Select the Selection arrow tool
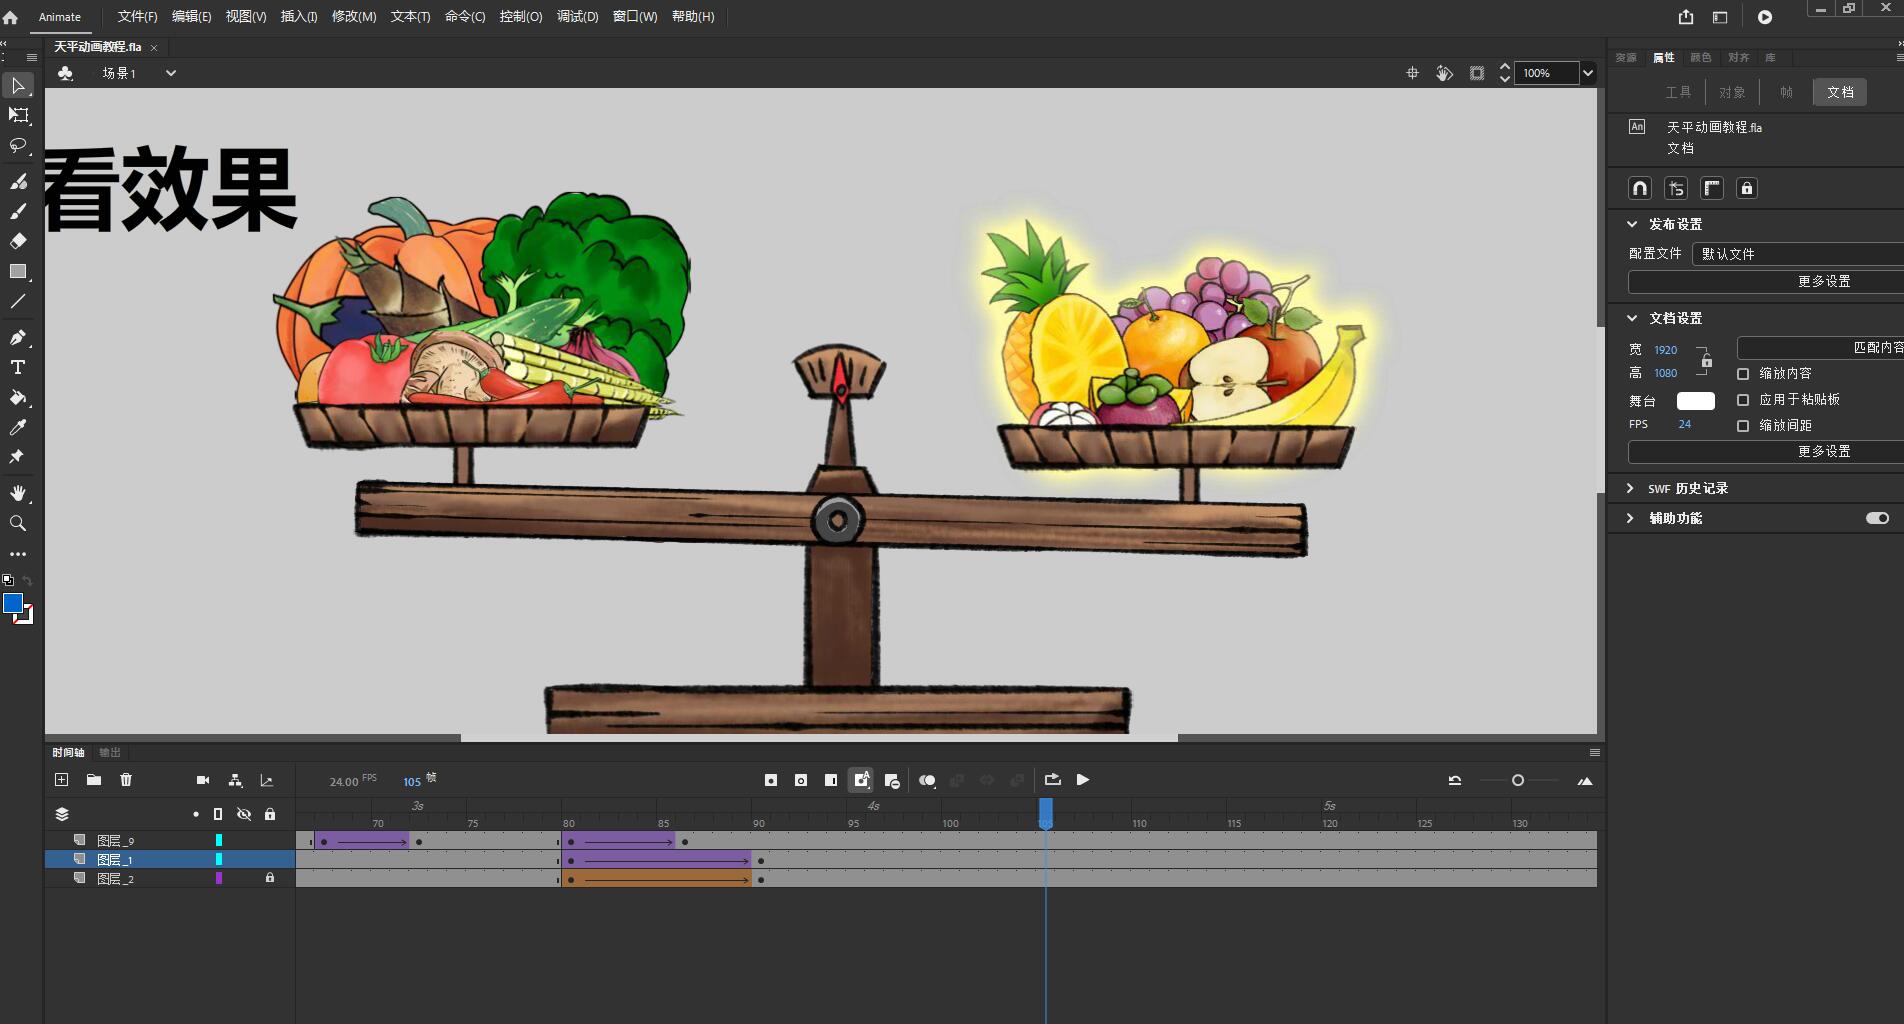Screen dimensions: 1904x1024 click(x=18, y=86)
